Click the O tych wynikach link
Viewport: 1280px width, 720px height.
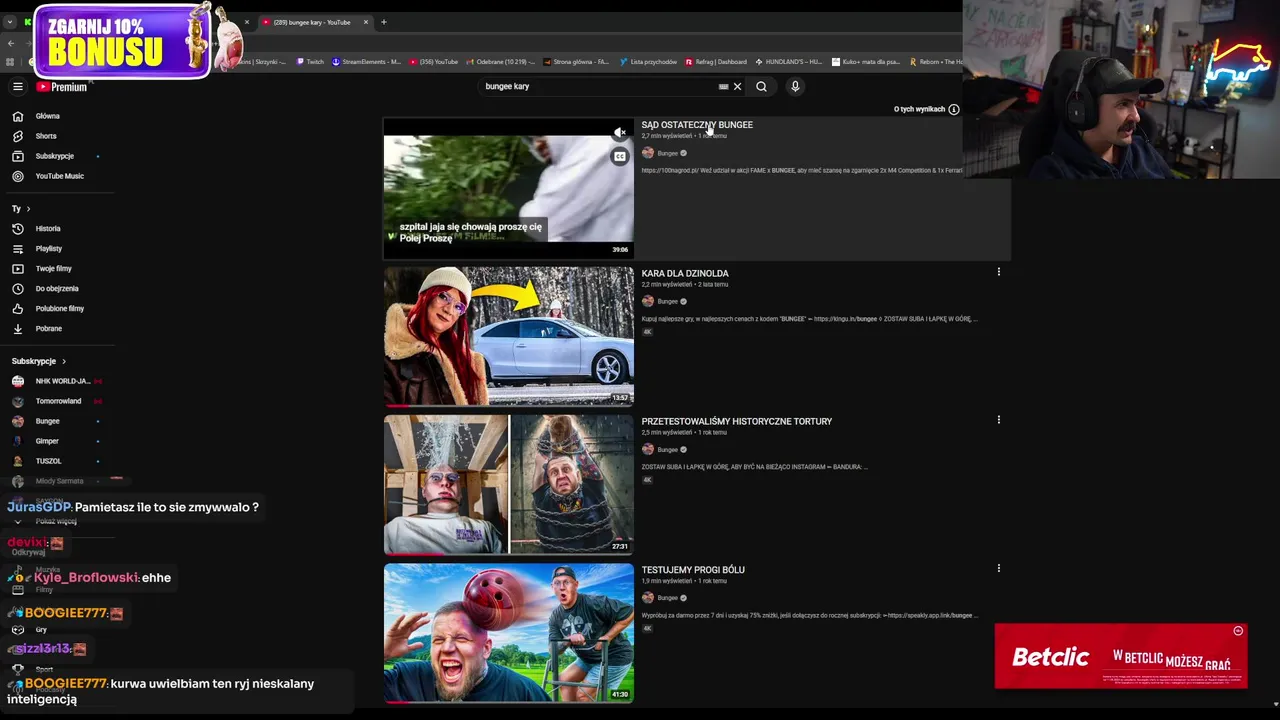[919, 109]
